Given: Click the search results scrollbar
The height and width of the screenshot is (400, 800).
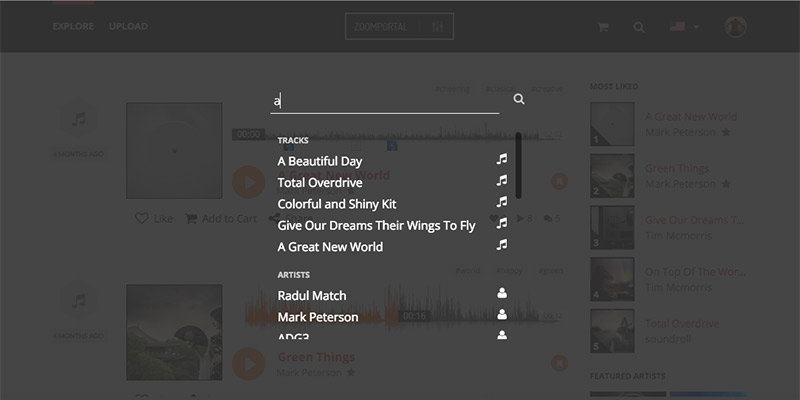Looking at the screenshot, I should click(518, 165).
